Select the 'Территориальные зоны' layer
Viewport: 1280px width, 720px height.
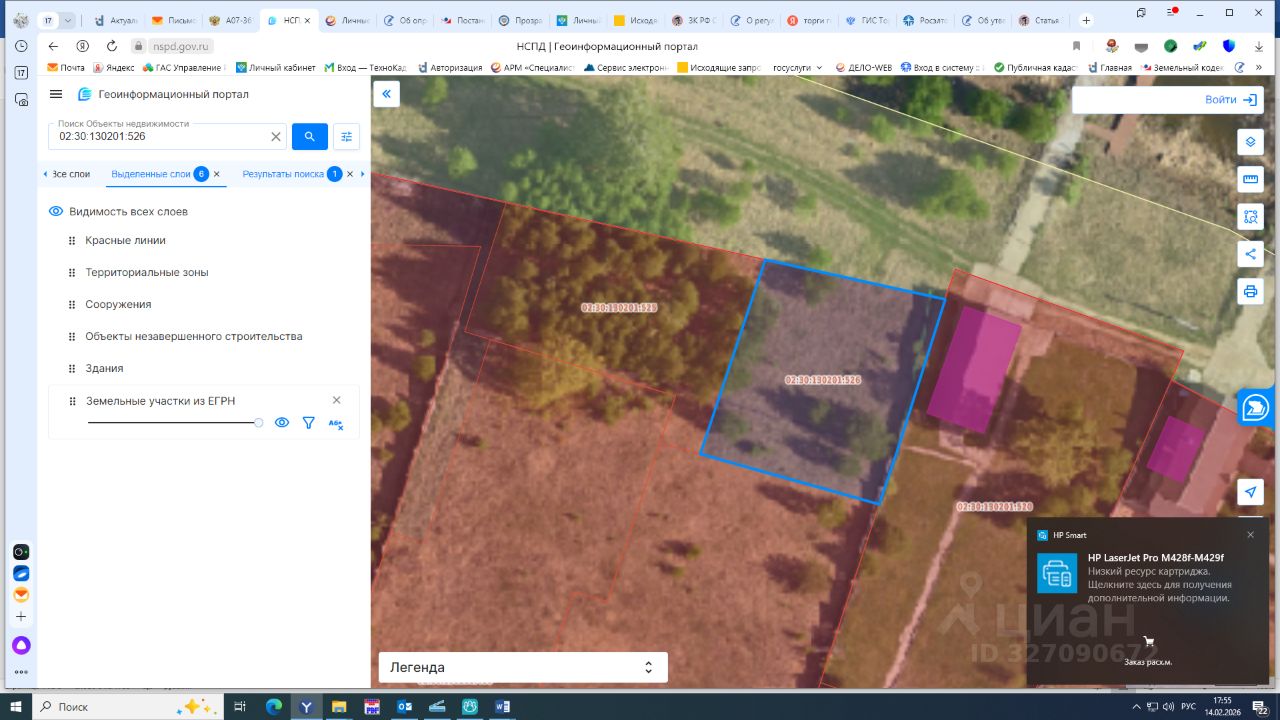coord(147,272)
